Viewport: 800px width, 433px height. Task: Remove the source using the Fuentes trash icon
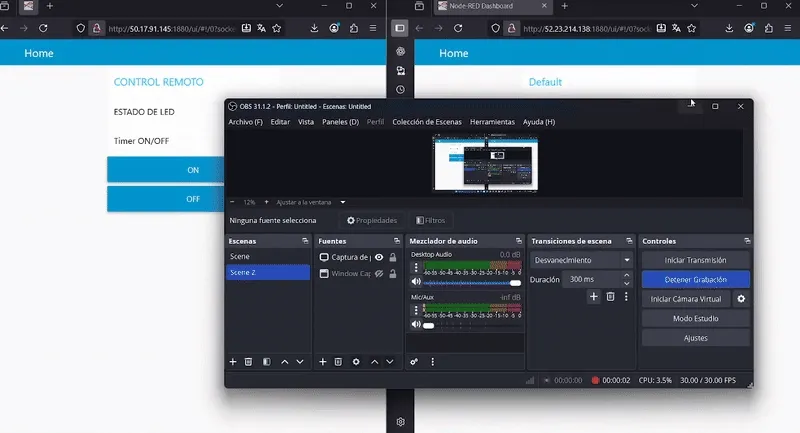tap(338, 361)
